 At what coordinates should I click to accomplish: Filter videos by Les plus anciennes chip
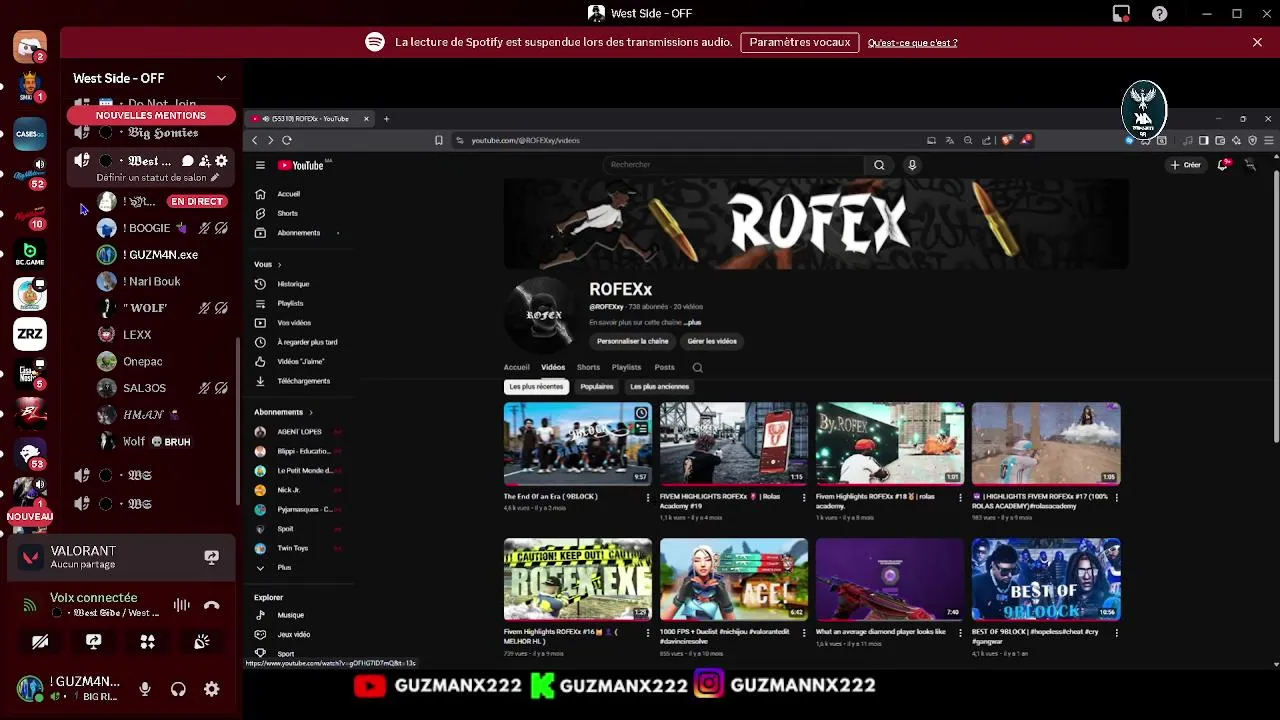click(659, 387)
